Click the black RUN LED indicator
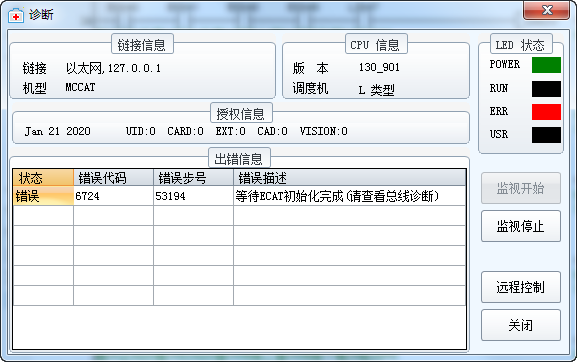The height and width of the screenshot is (362, 577). pyautogui.click(x=546, y=89)
